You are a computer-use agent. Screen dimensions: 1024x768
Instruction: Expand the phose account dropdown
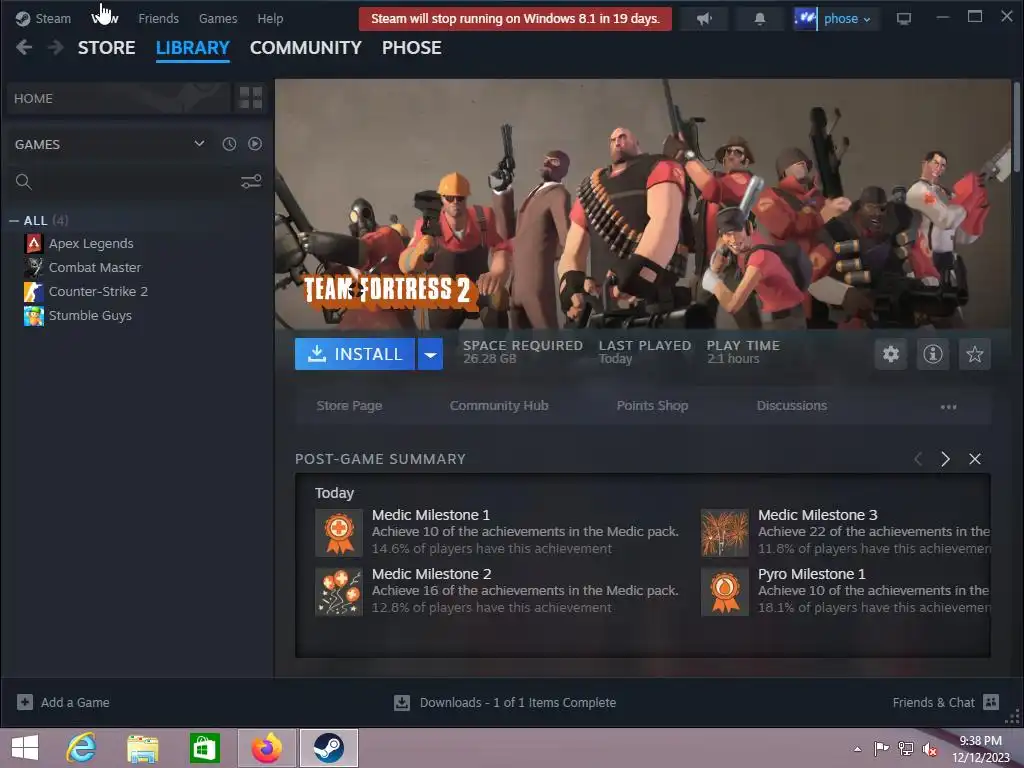coord(847,19)
